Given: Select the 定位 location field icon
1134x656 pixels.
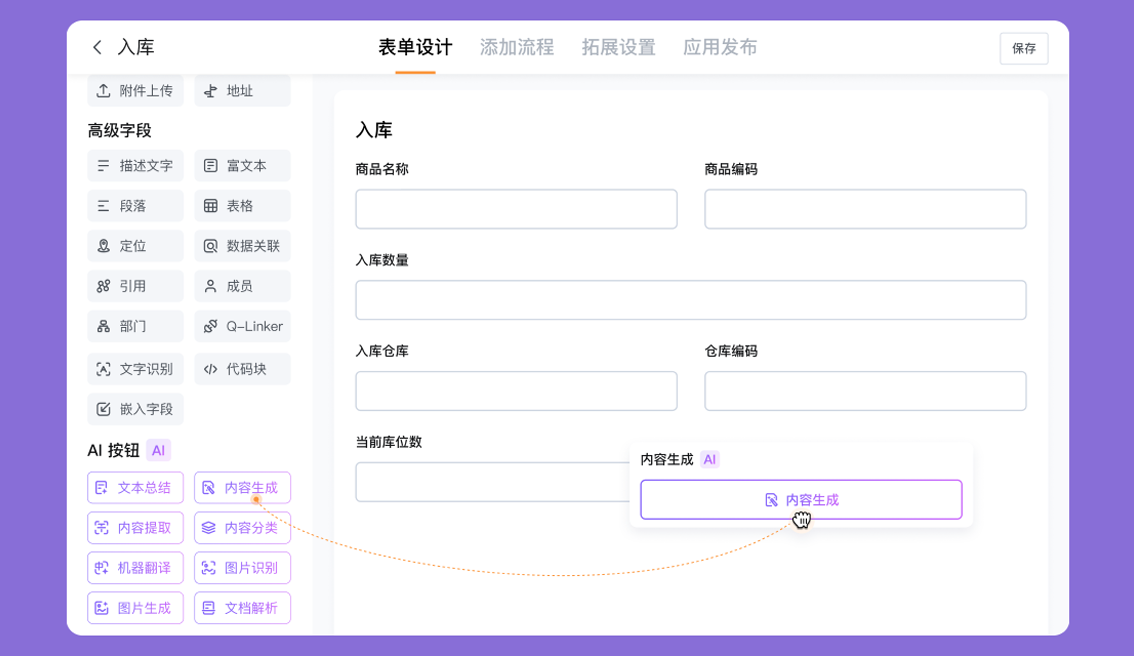Looking at the screenshot, I should tap(135, 245).
